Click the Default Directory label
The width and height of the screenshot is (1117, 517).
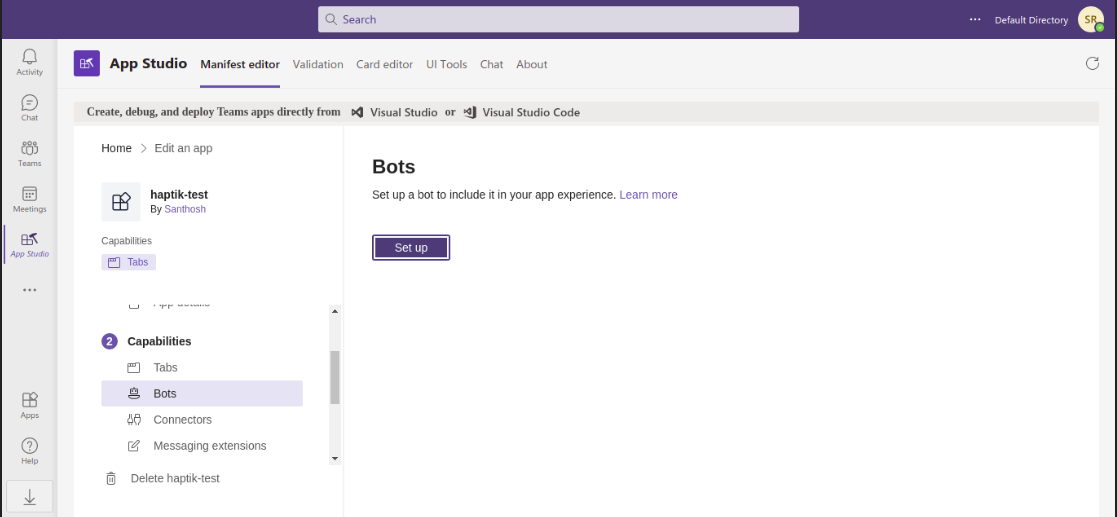1031,20
